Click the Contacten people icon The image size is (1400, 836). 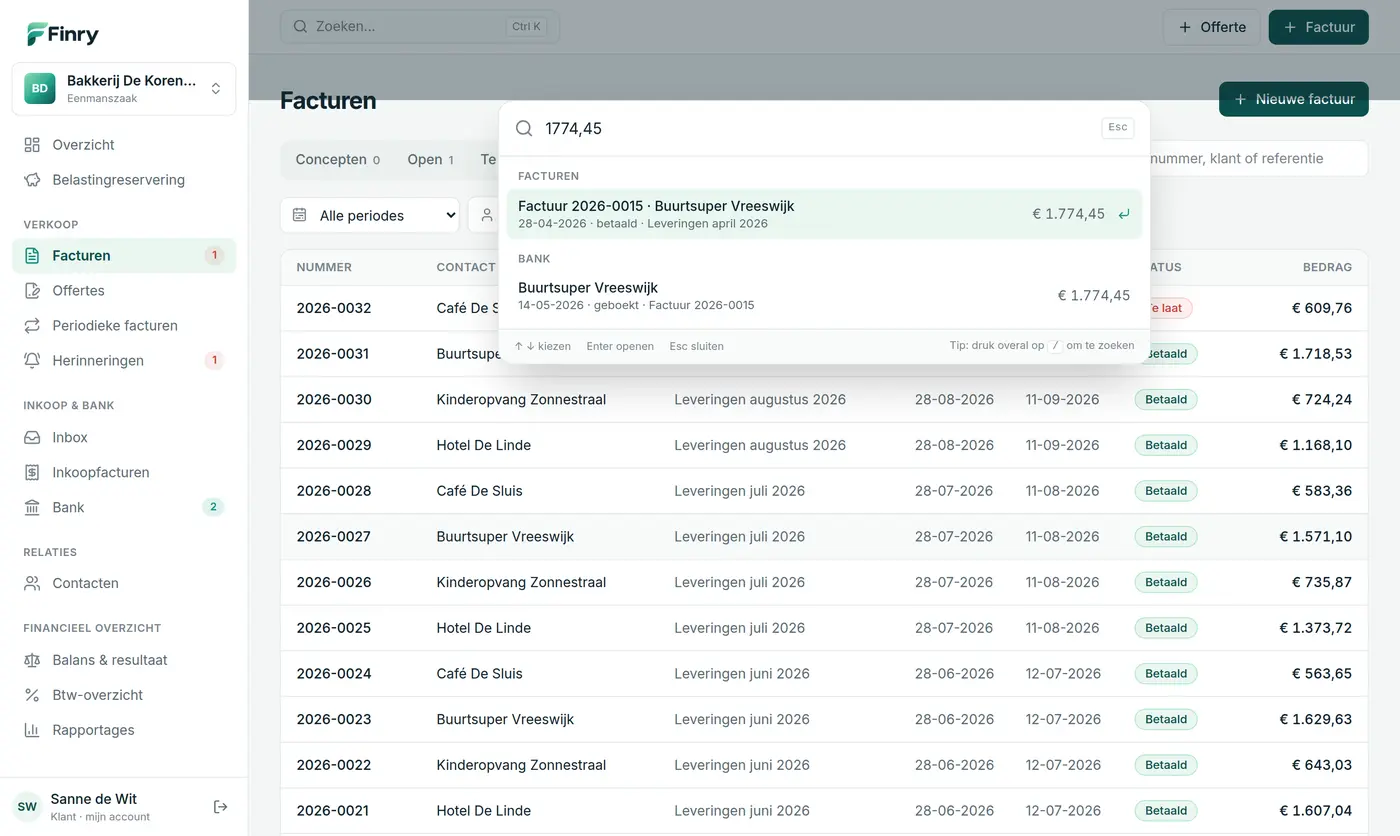click(x=32, y=584)
